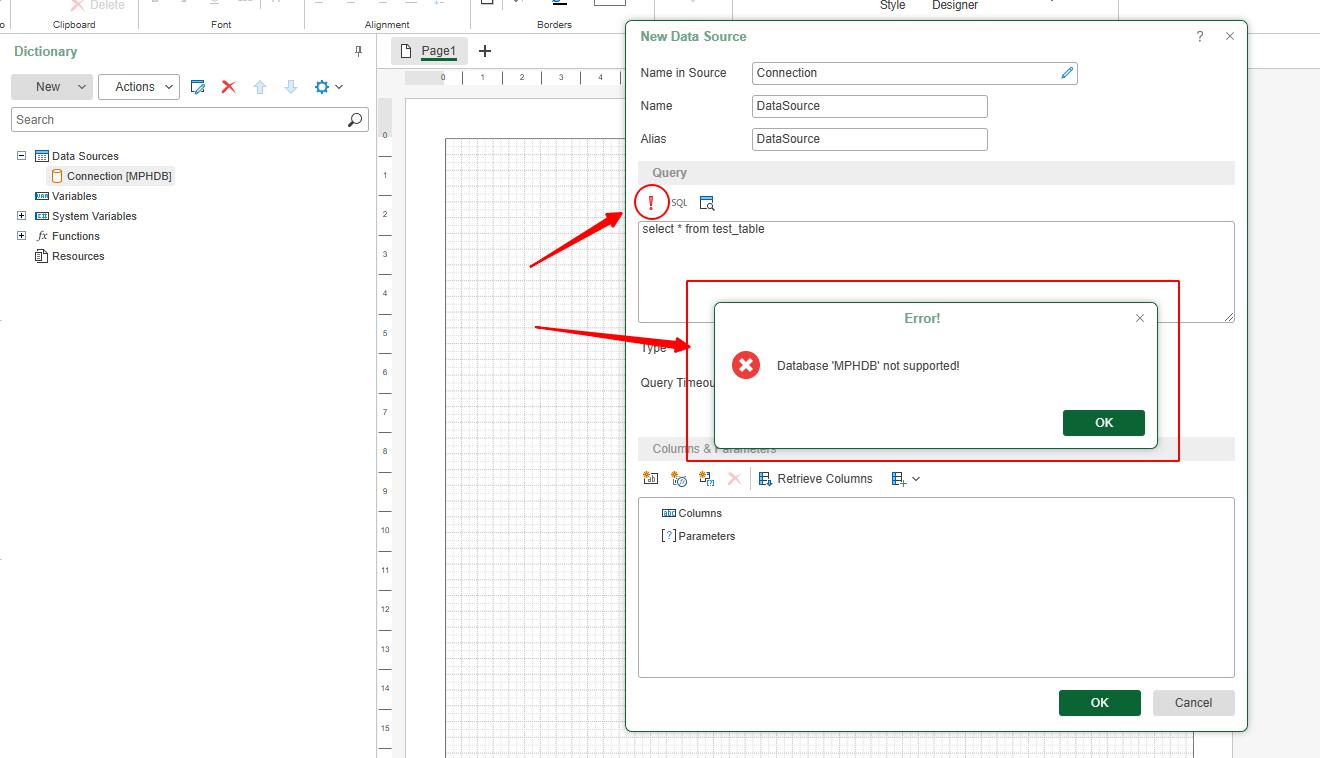The width and height of the screenshot is (1320, 758).
Task: Click the help question mark in dialog title
Action: pyautogui.click(x=1200, y=36)
